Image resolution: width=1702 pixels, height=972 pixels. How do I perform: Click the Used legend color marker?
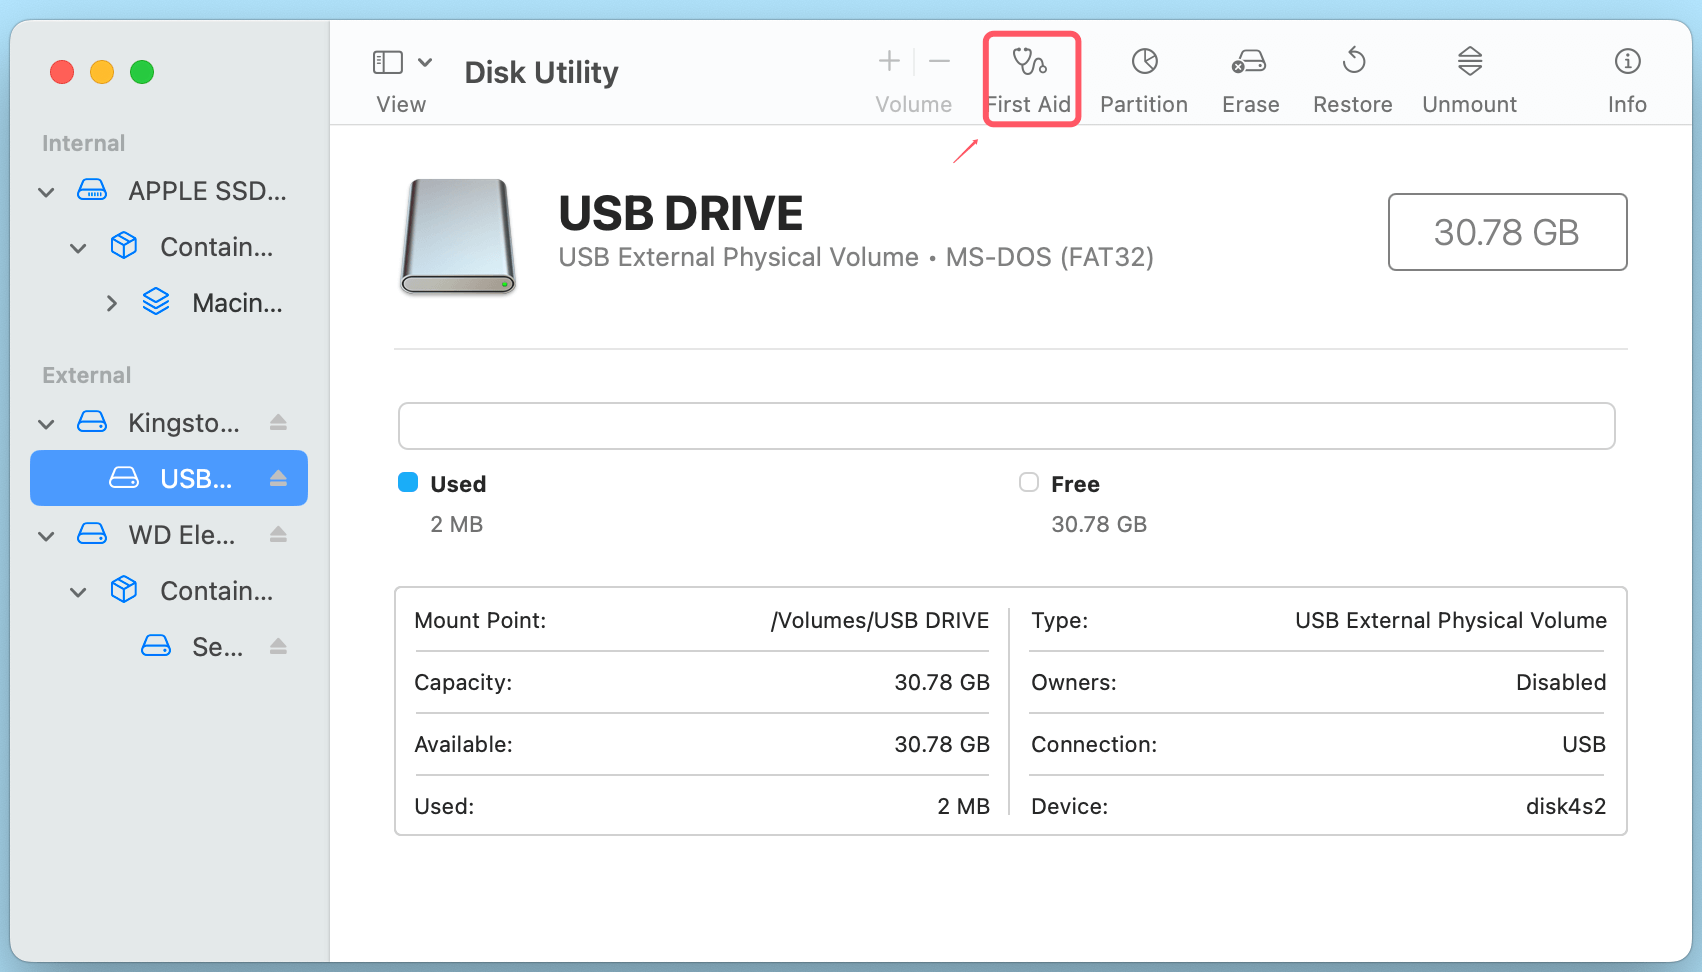408,482
